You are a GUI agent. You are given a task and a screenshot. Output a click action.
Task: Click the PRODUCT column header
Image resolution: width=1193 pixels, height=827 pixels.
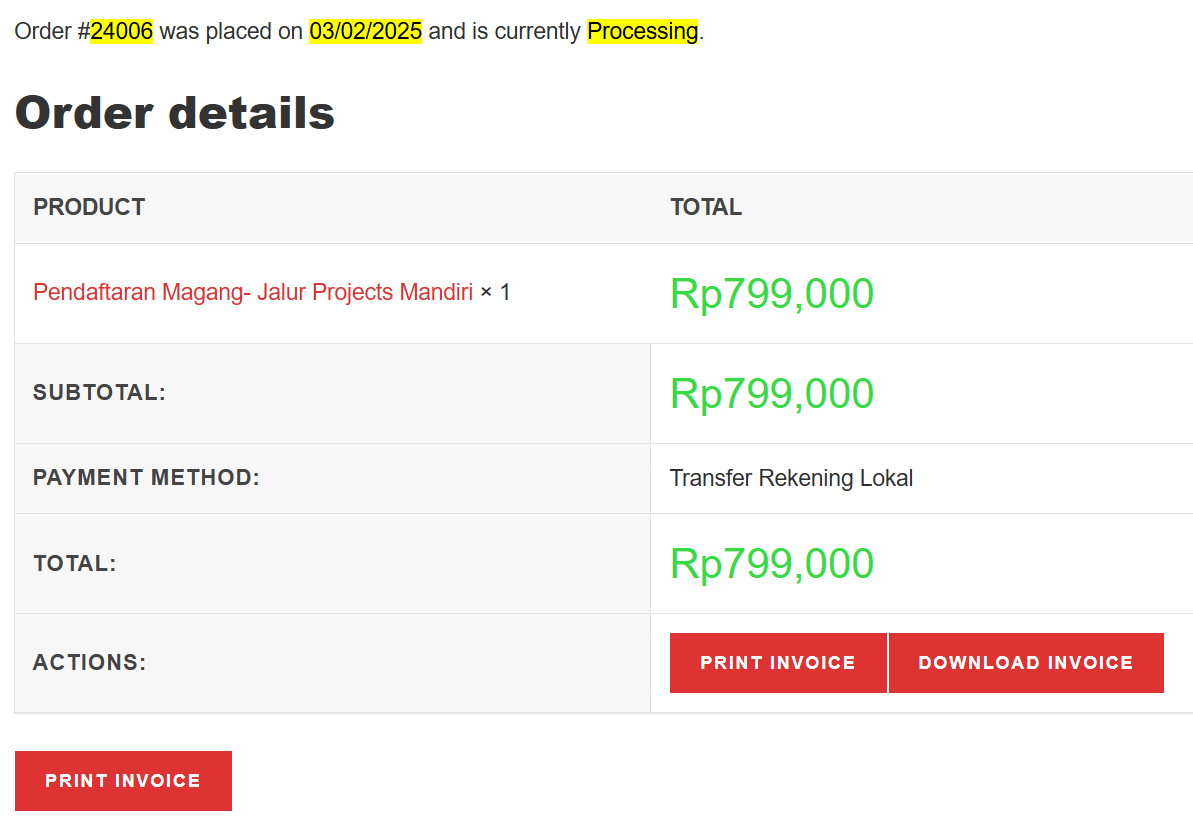(x=89, y=207)
